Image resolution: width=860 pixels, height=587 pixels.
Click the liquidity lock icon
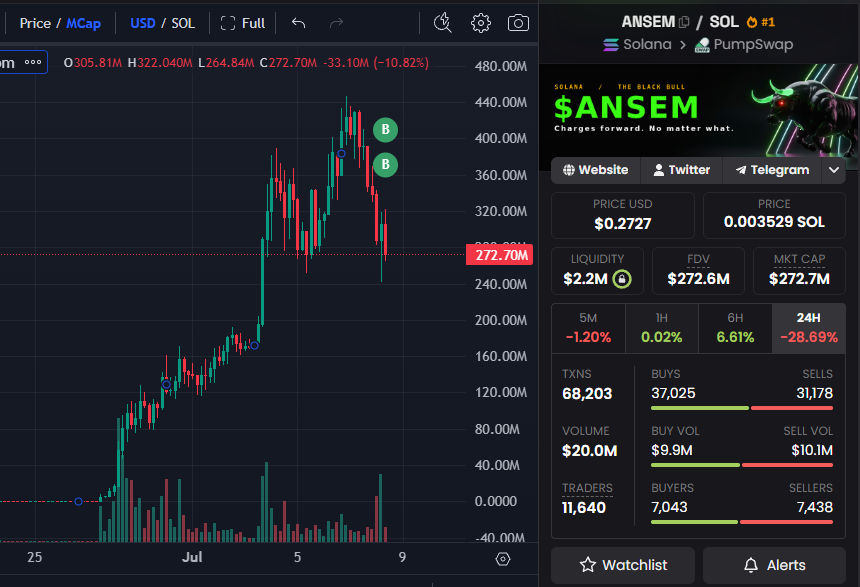(622, 279)
